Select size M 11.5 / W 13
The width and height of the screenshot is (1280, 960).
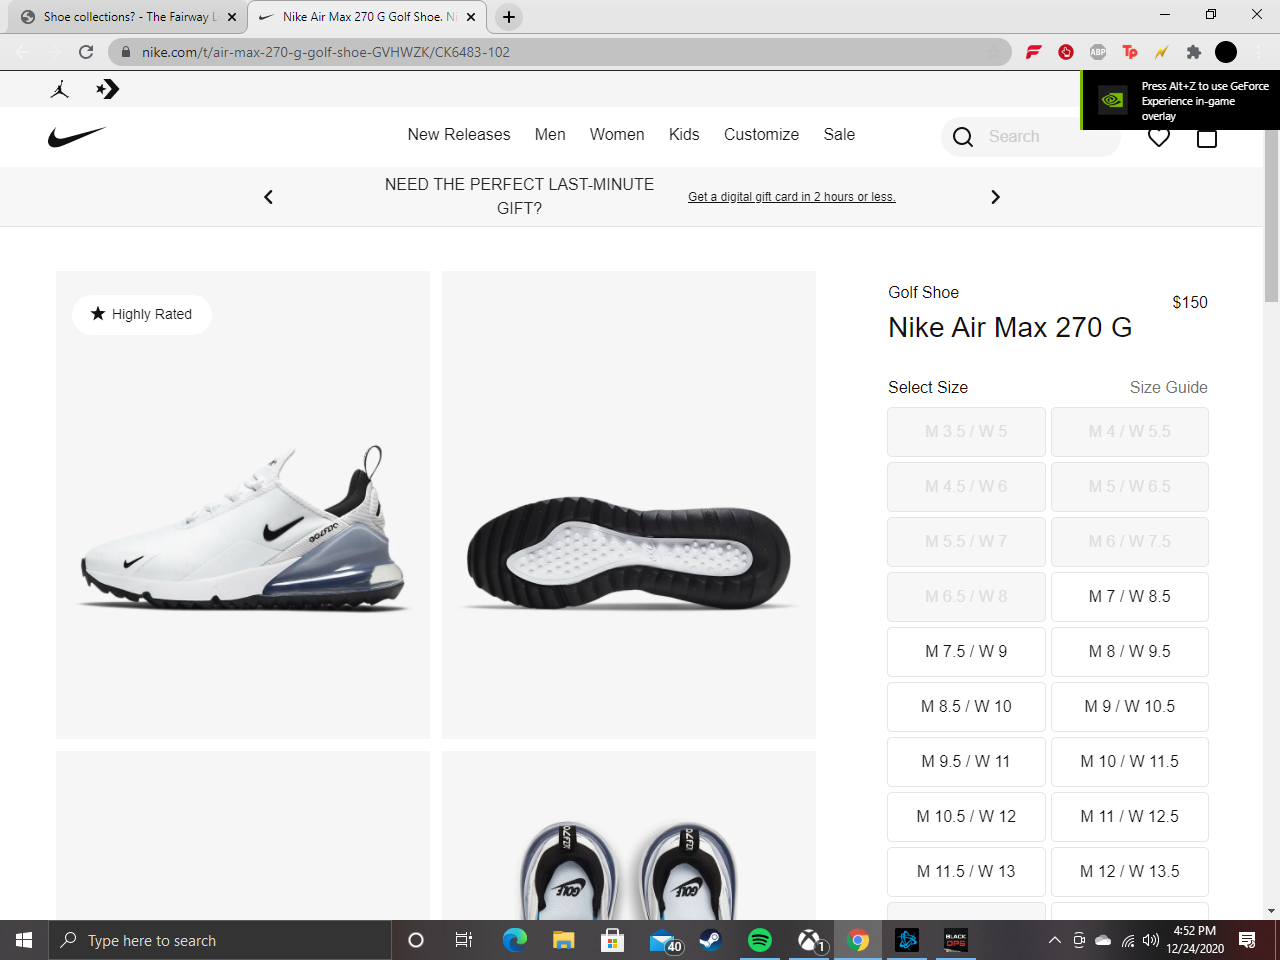coord(966,872)
